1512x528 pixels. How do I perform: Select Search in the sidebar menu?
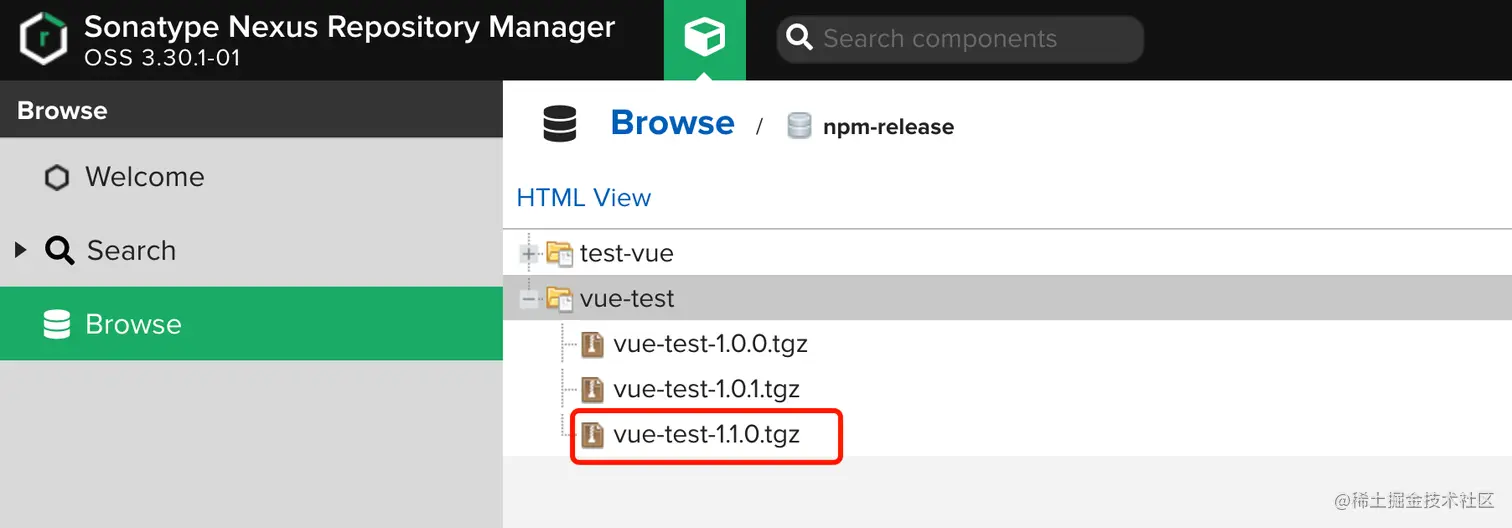(x=131, y=250)
